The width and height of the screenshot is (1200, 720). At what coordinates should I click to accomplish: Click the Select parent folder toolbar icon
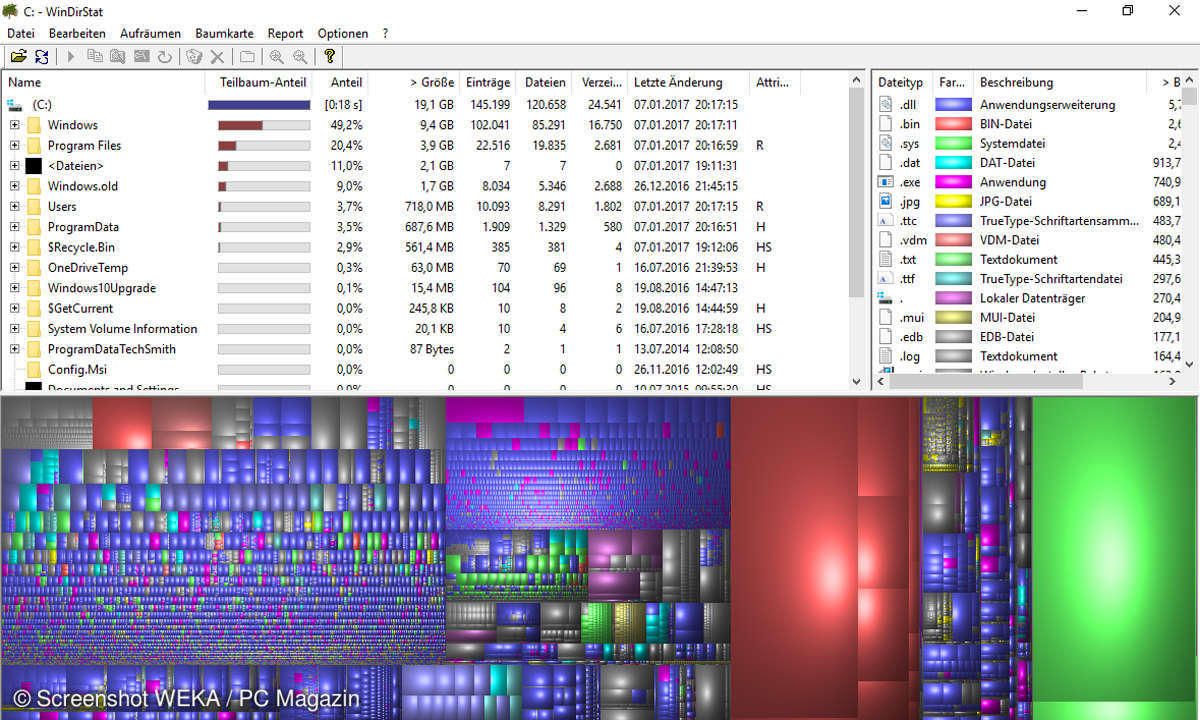[x=247, y=57]
